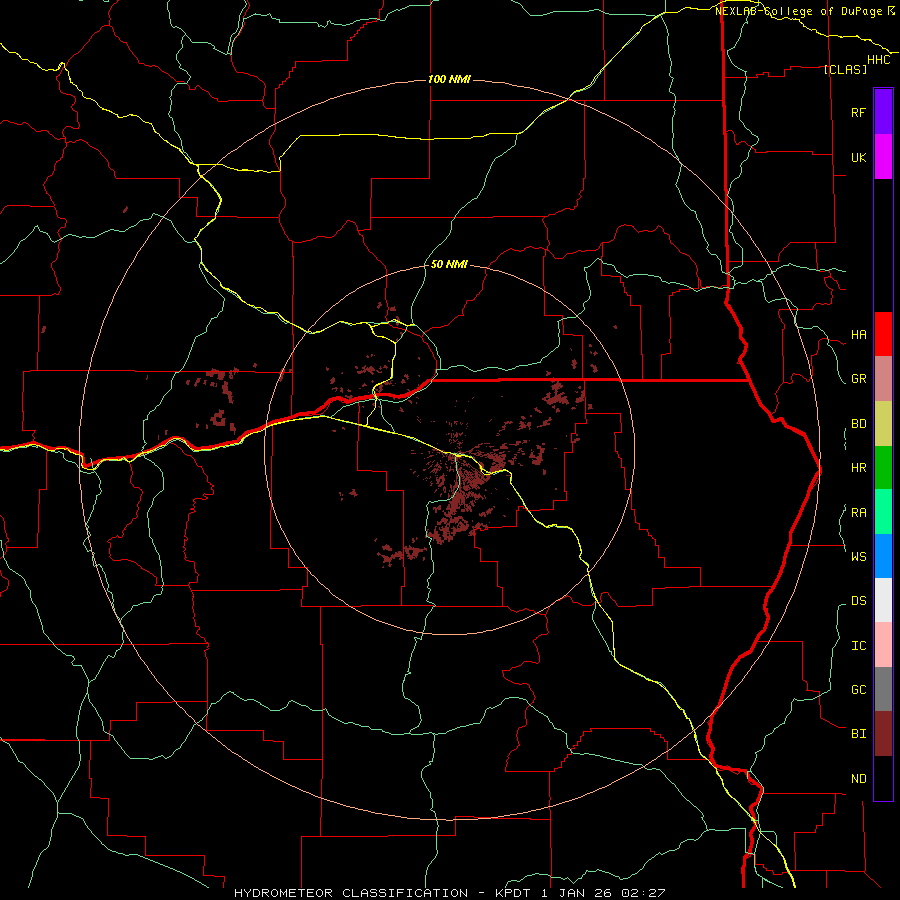Click the IC light-pink legend swatch
This screenshot has width=900, height=900.
[883, 645]
